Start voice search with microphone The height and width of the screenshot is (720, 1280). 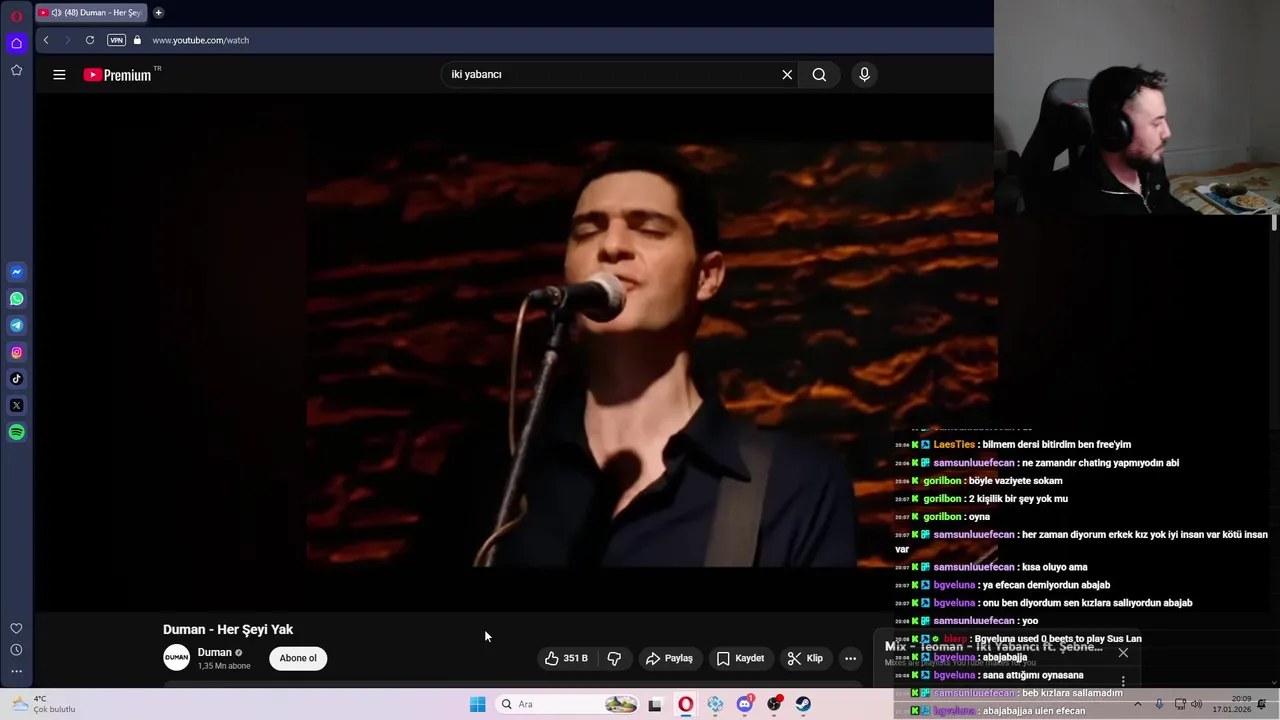865,74
